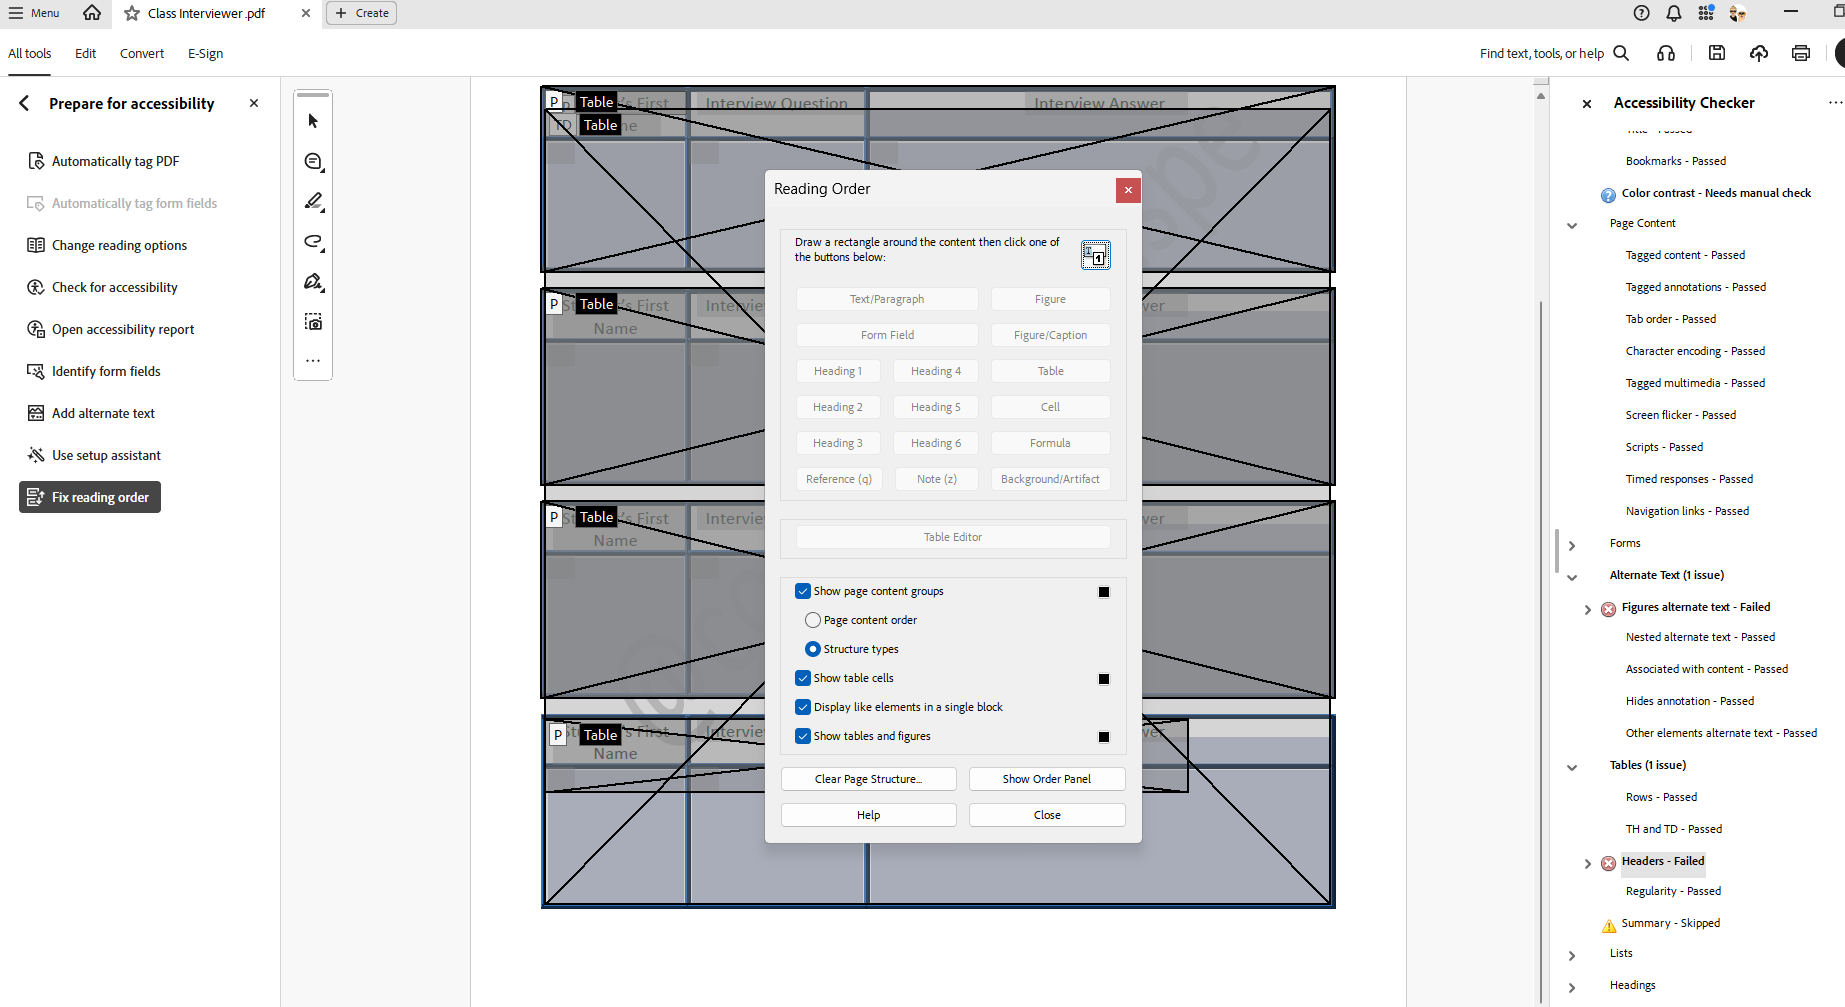Open the E-Sign menu
The height and width of the screenshot is (1007, 1845).
coord(205,53)
